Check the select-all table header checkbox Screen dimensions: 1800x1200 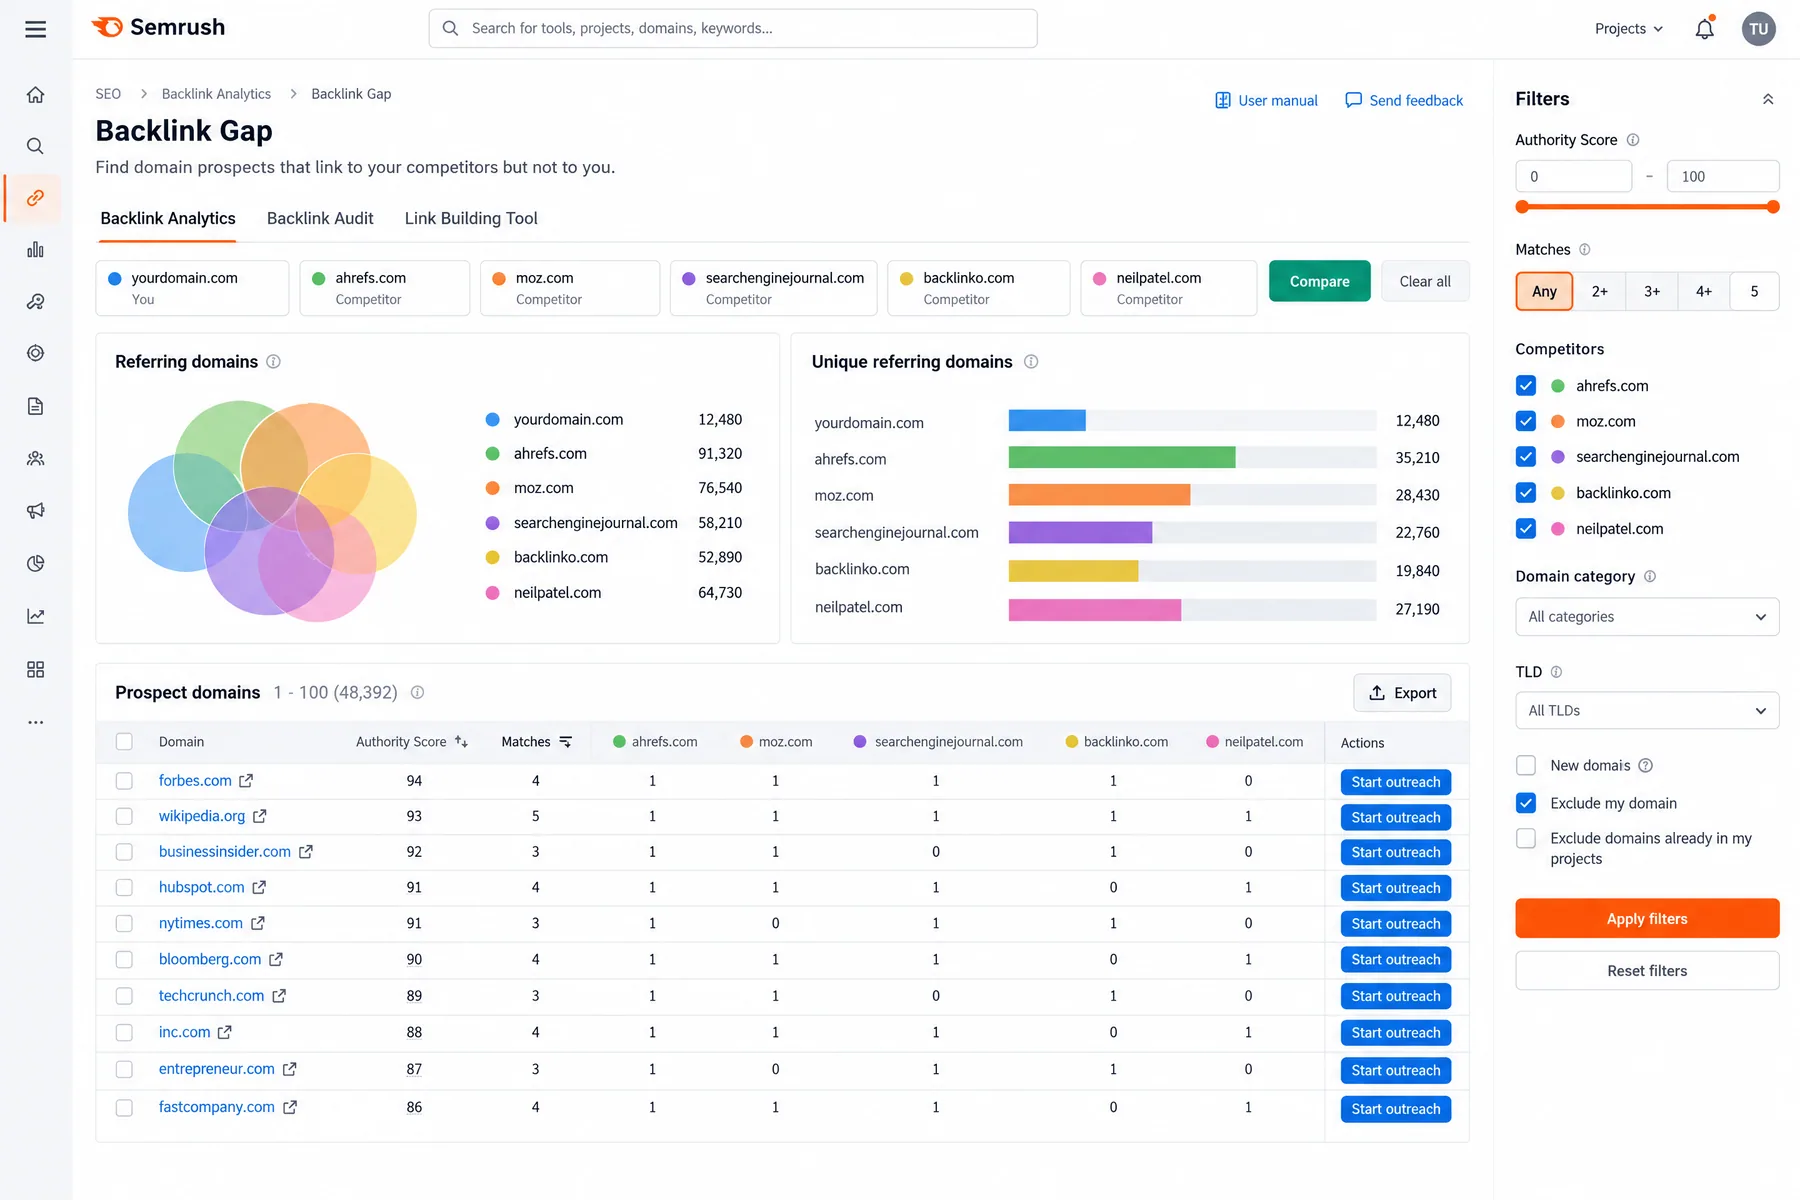click(124, 742)
